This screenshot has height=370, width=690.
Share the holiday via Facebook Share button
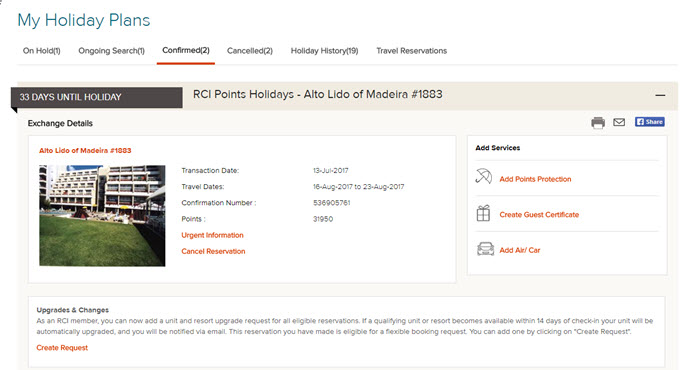(x=650, y=122)
